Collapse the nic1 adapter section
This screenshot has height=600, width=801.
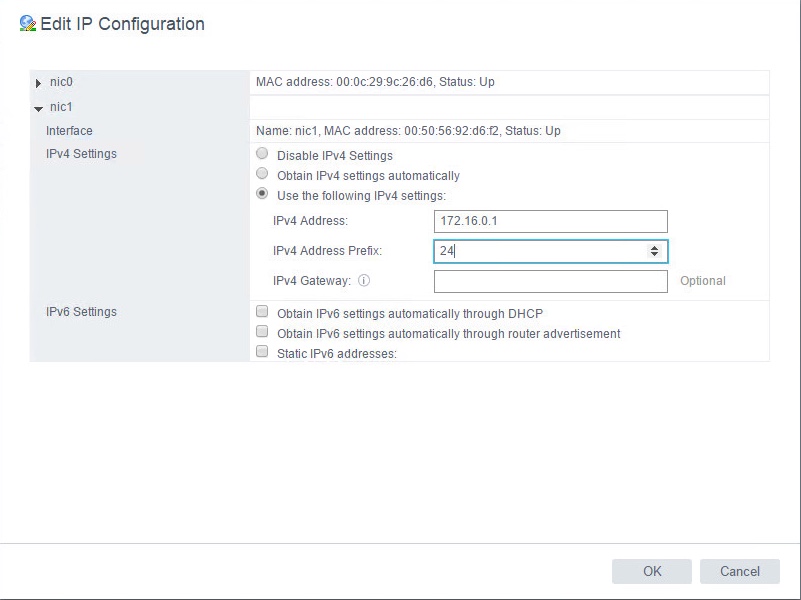(x=38, y=108)
